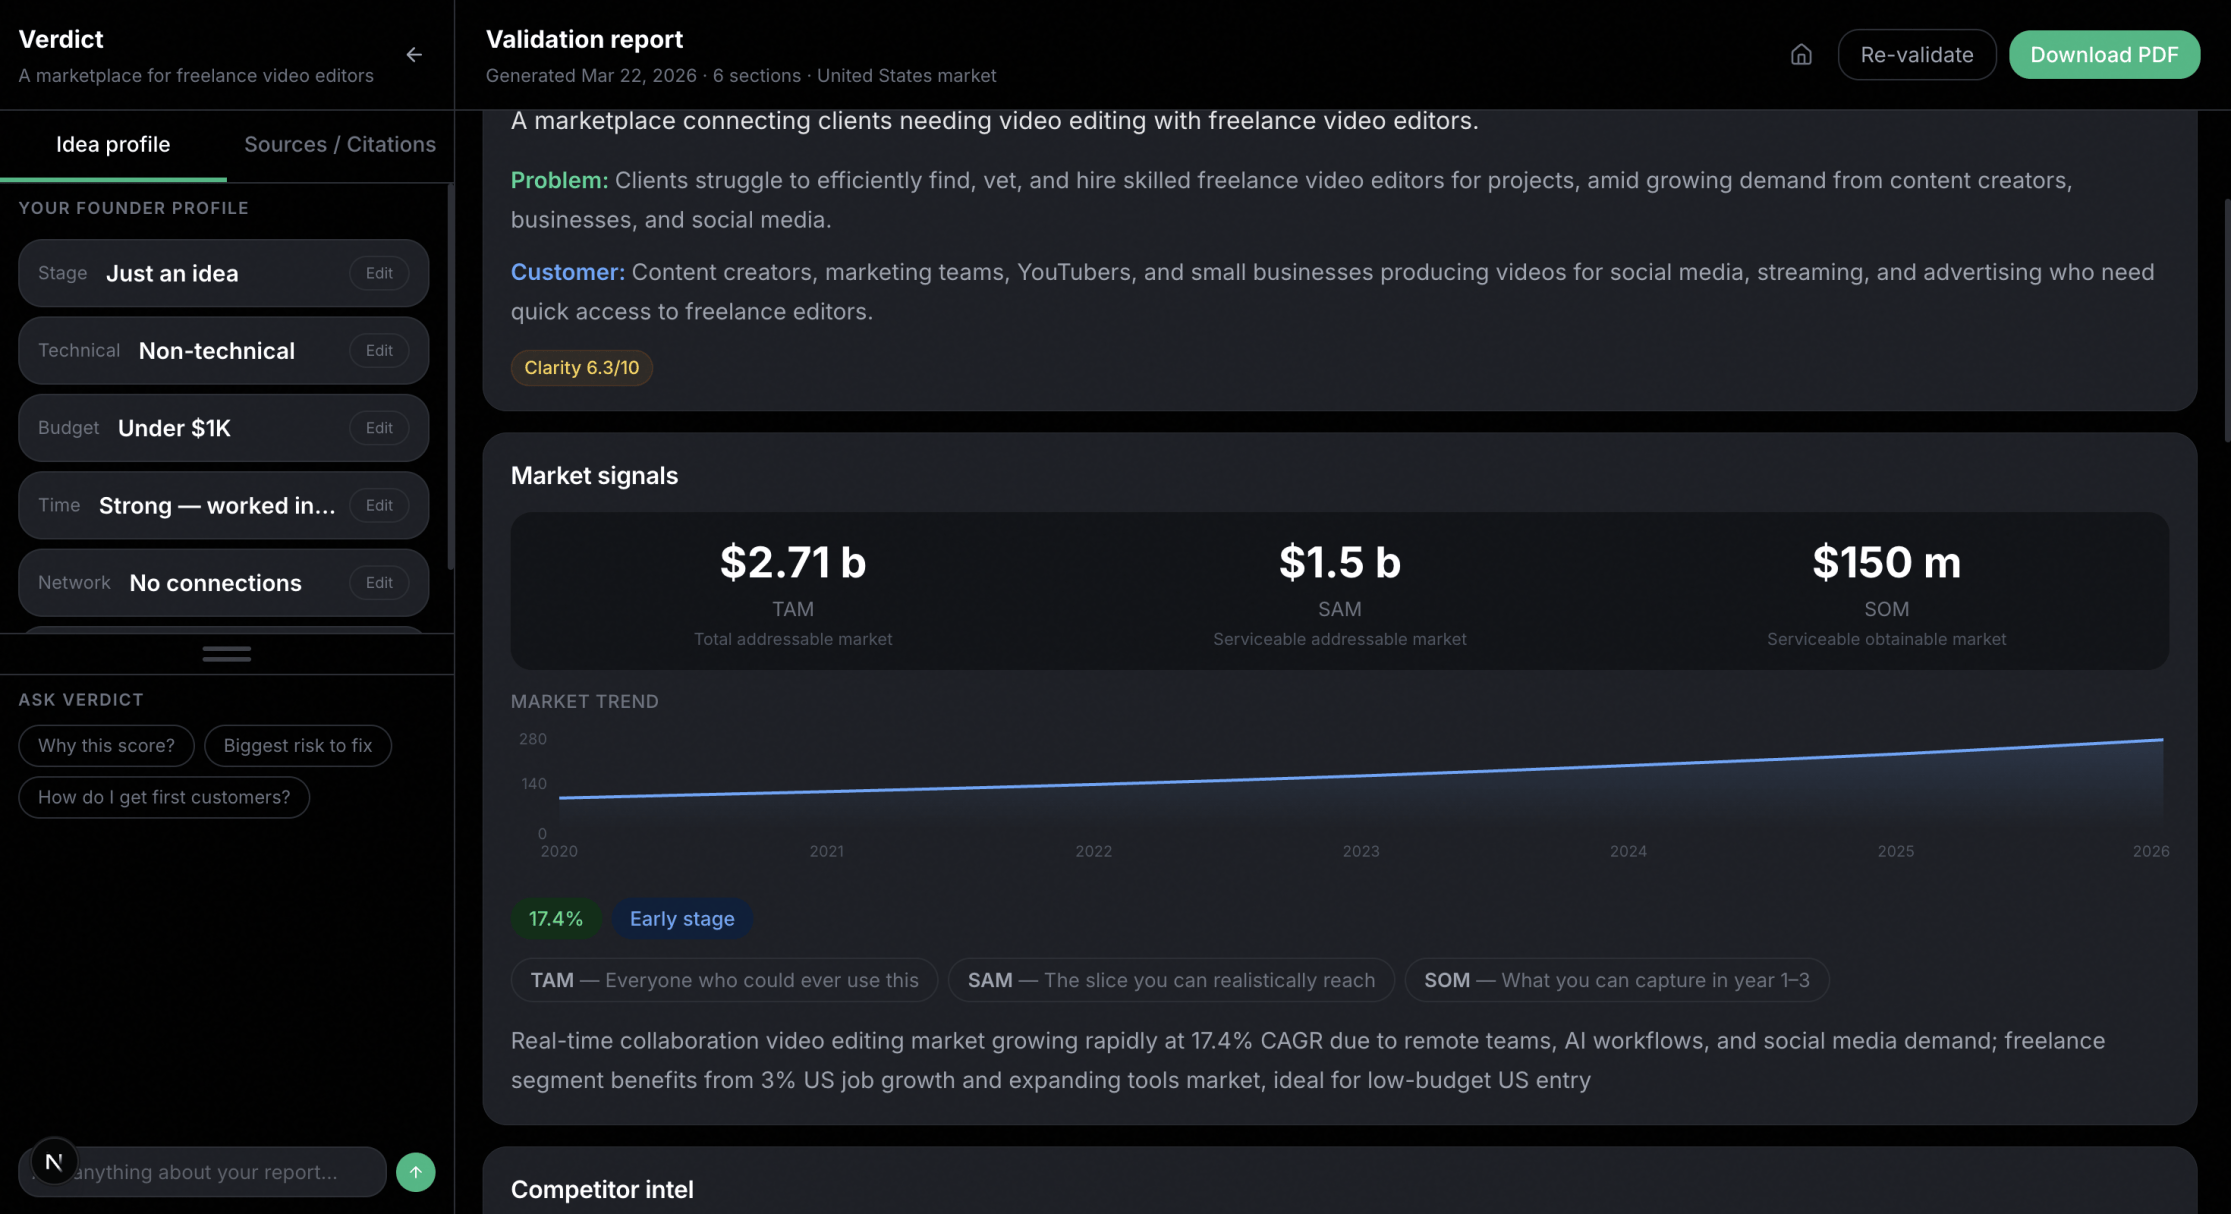Focus the ask anything about your report field
Viewport: 2231px width, 1214px height.
tap(220, 1172)
